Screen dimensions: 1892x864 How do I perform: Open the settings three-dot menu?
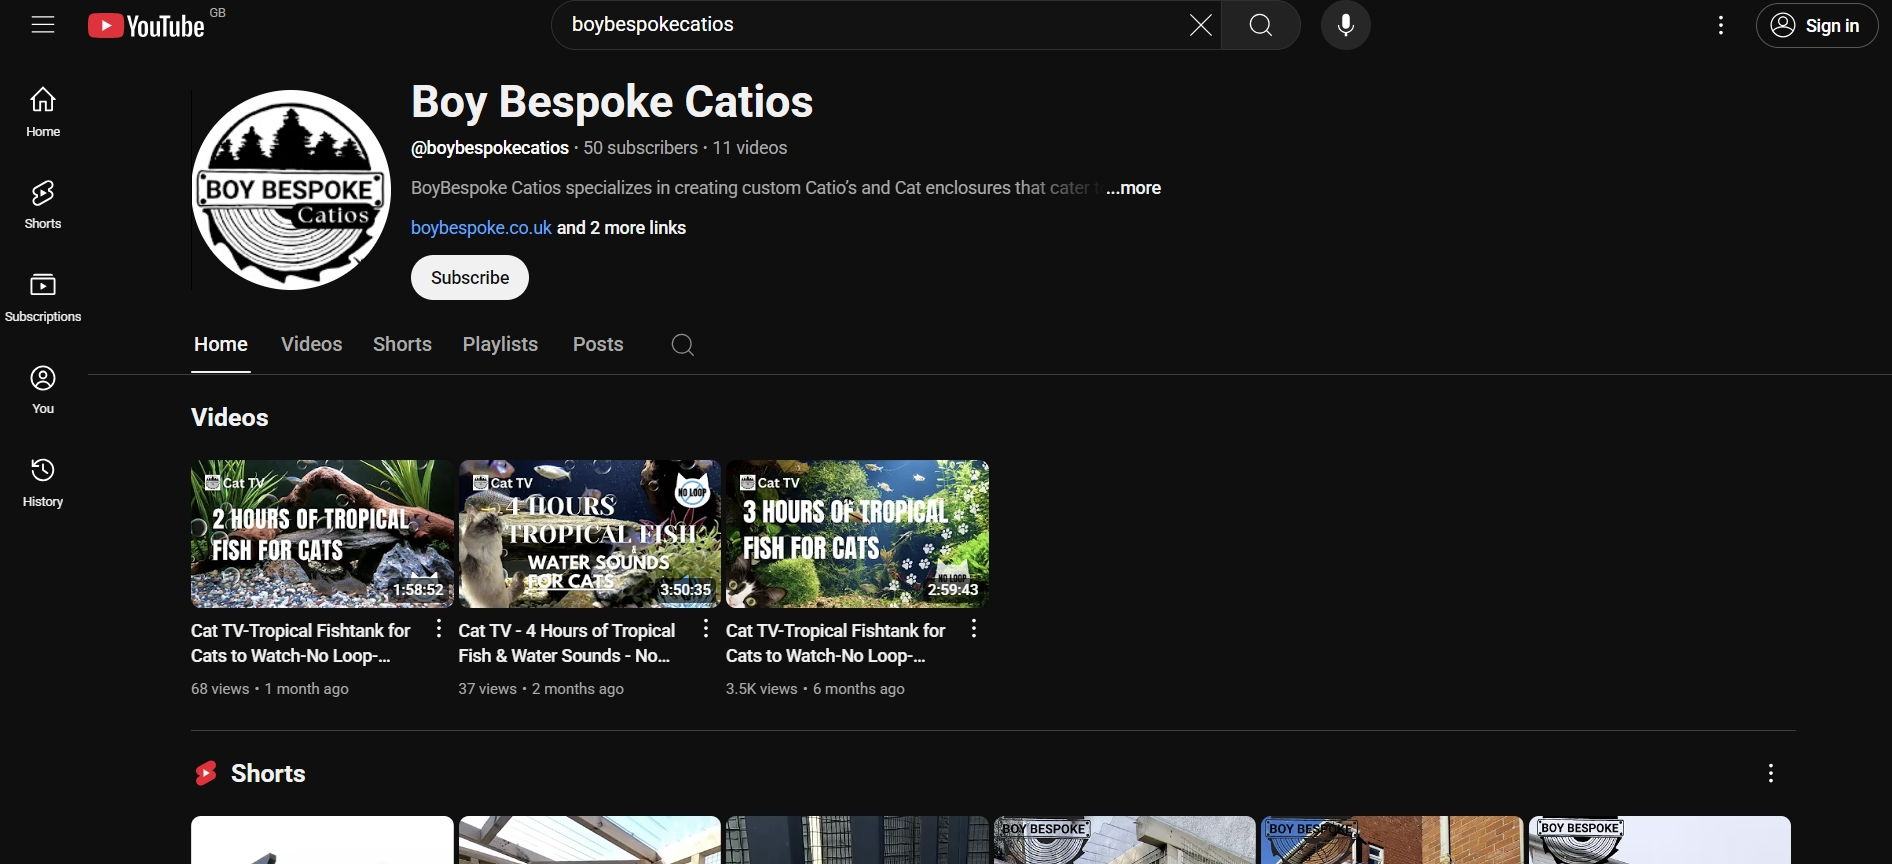tap(1721, 26)
